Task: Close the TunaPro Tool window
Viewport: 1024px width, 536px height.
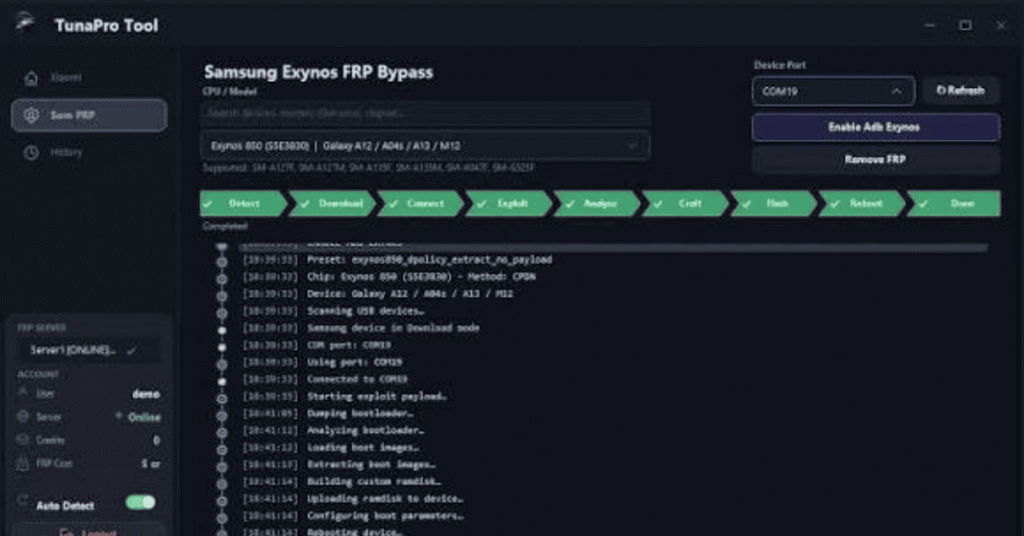Action: tap(1001, 25)
